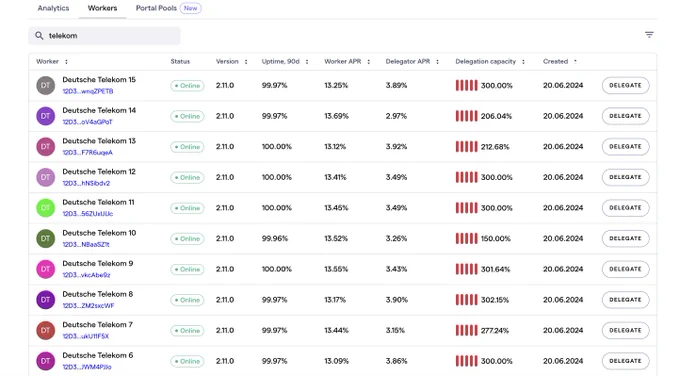Sort by Delegation capacity column arrows
Viewport: 680px width, 376px height.
523,62
